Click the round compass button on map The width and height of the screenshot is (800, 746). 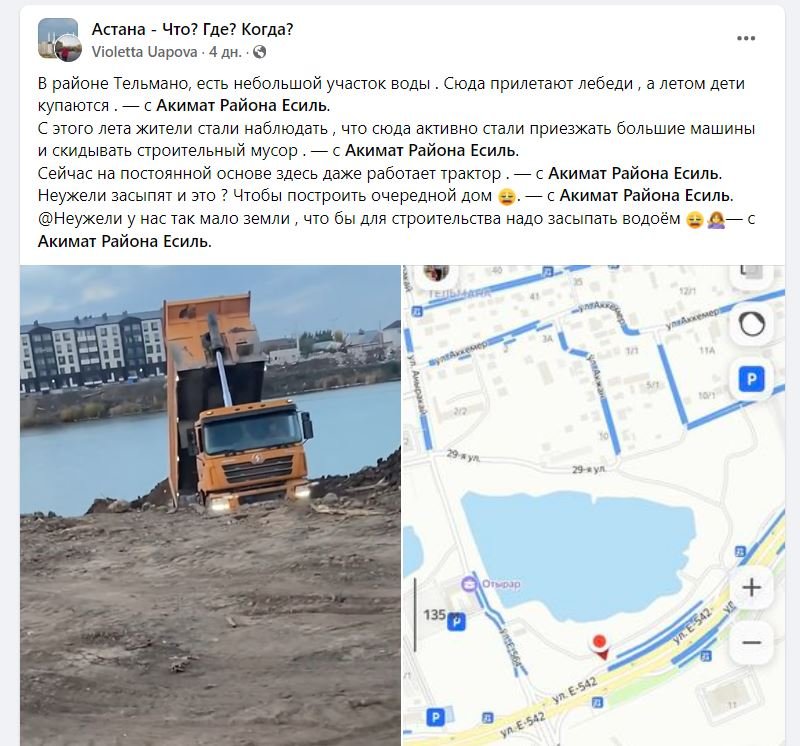pyautogui.click(x=752, y=324)
